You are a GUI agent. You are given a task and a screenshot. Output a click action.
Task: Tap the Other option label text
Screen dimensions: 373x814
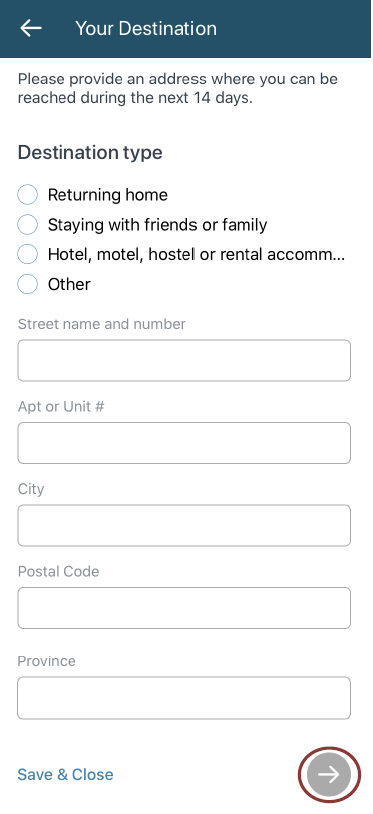tap(69, 284)
